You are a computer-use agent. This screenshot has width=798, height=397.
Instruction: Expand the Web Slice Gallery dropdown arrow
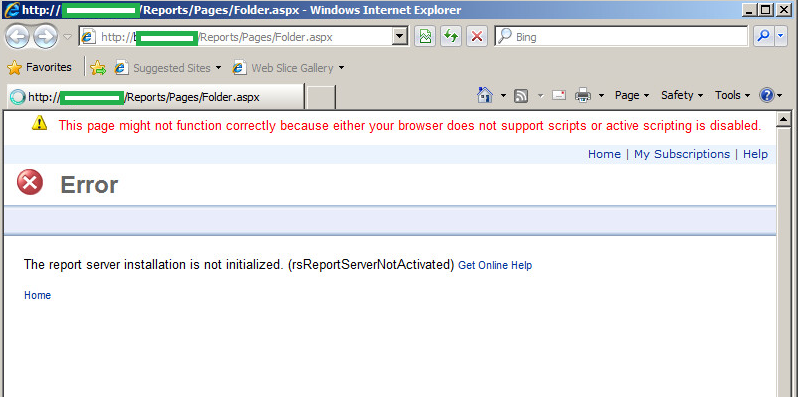click(341, 68)
